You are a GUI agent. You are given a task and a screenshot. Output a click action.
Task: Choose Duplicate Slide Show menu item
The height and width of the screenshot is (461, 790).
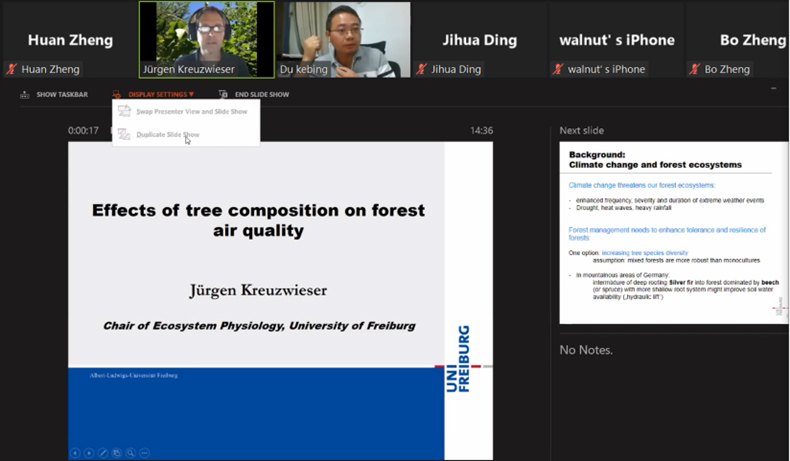coord(167,135)
